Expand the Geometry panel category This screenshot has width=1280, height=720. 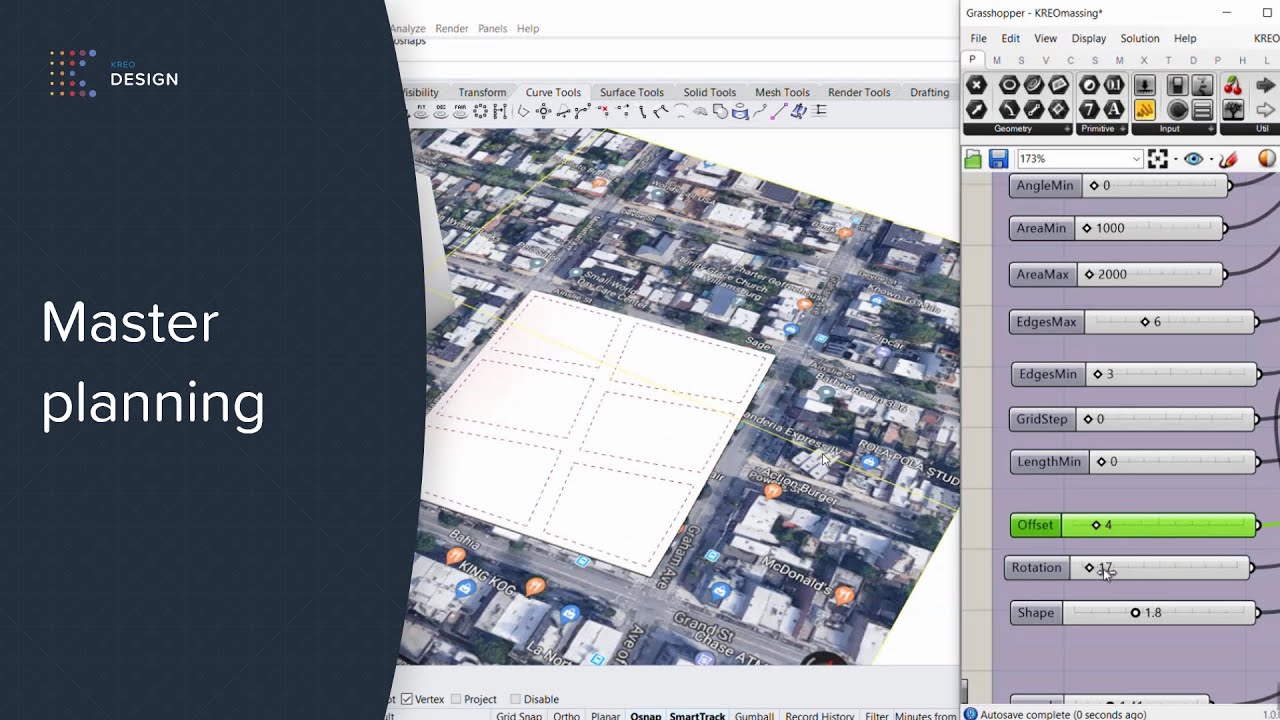[x=1067, y=129]
